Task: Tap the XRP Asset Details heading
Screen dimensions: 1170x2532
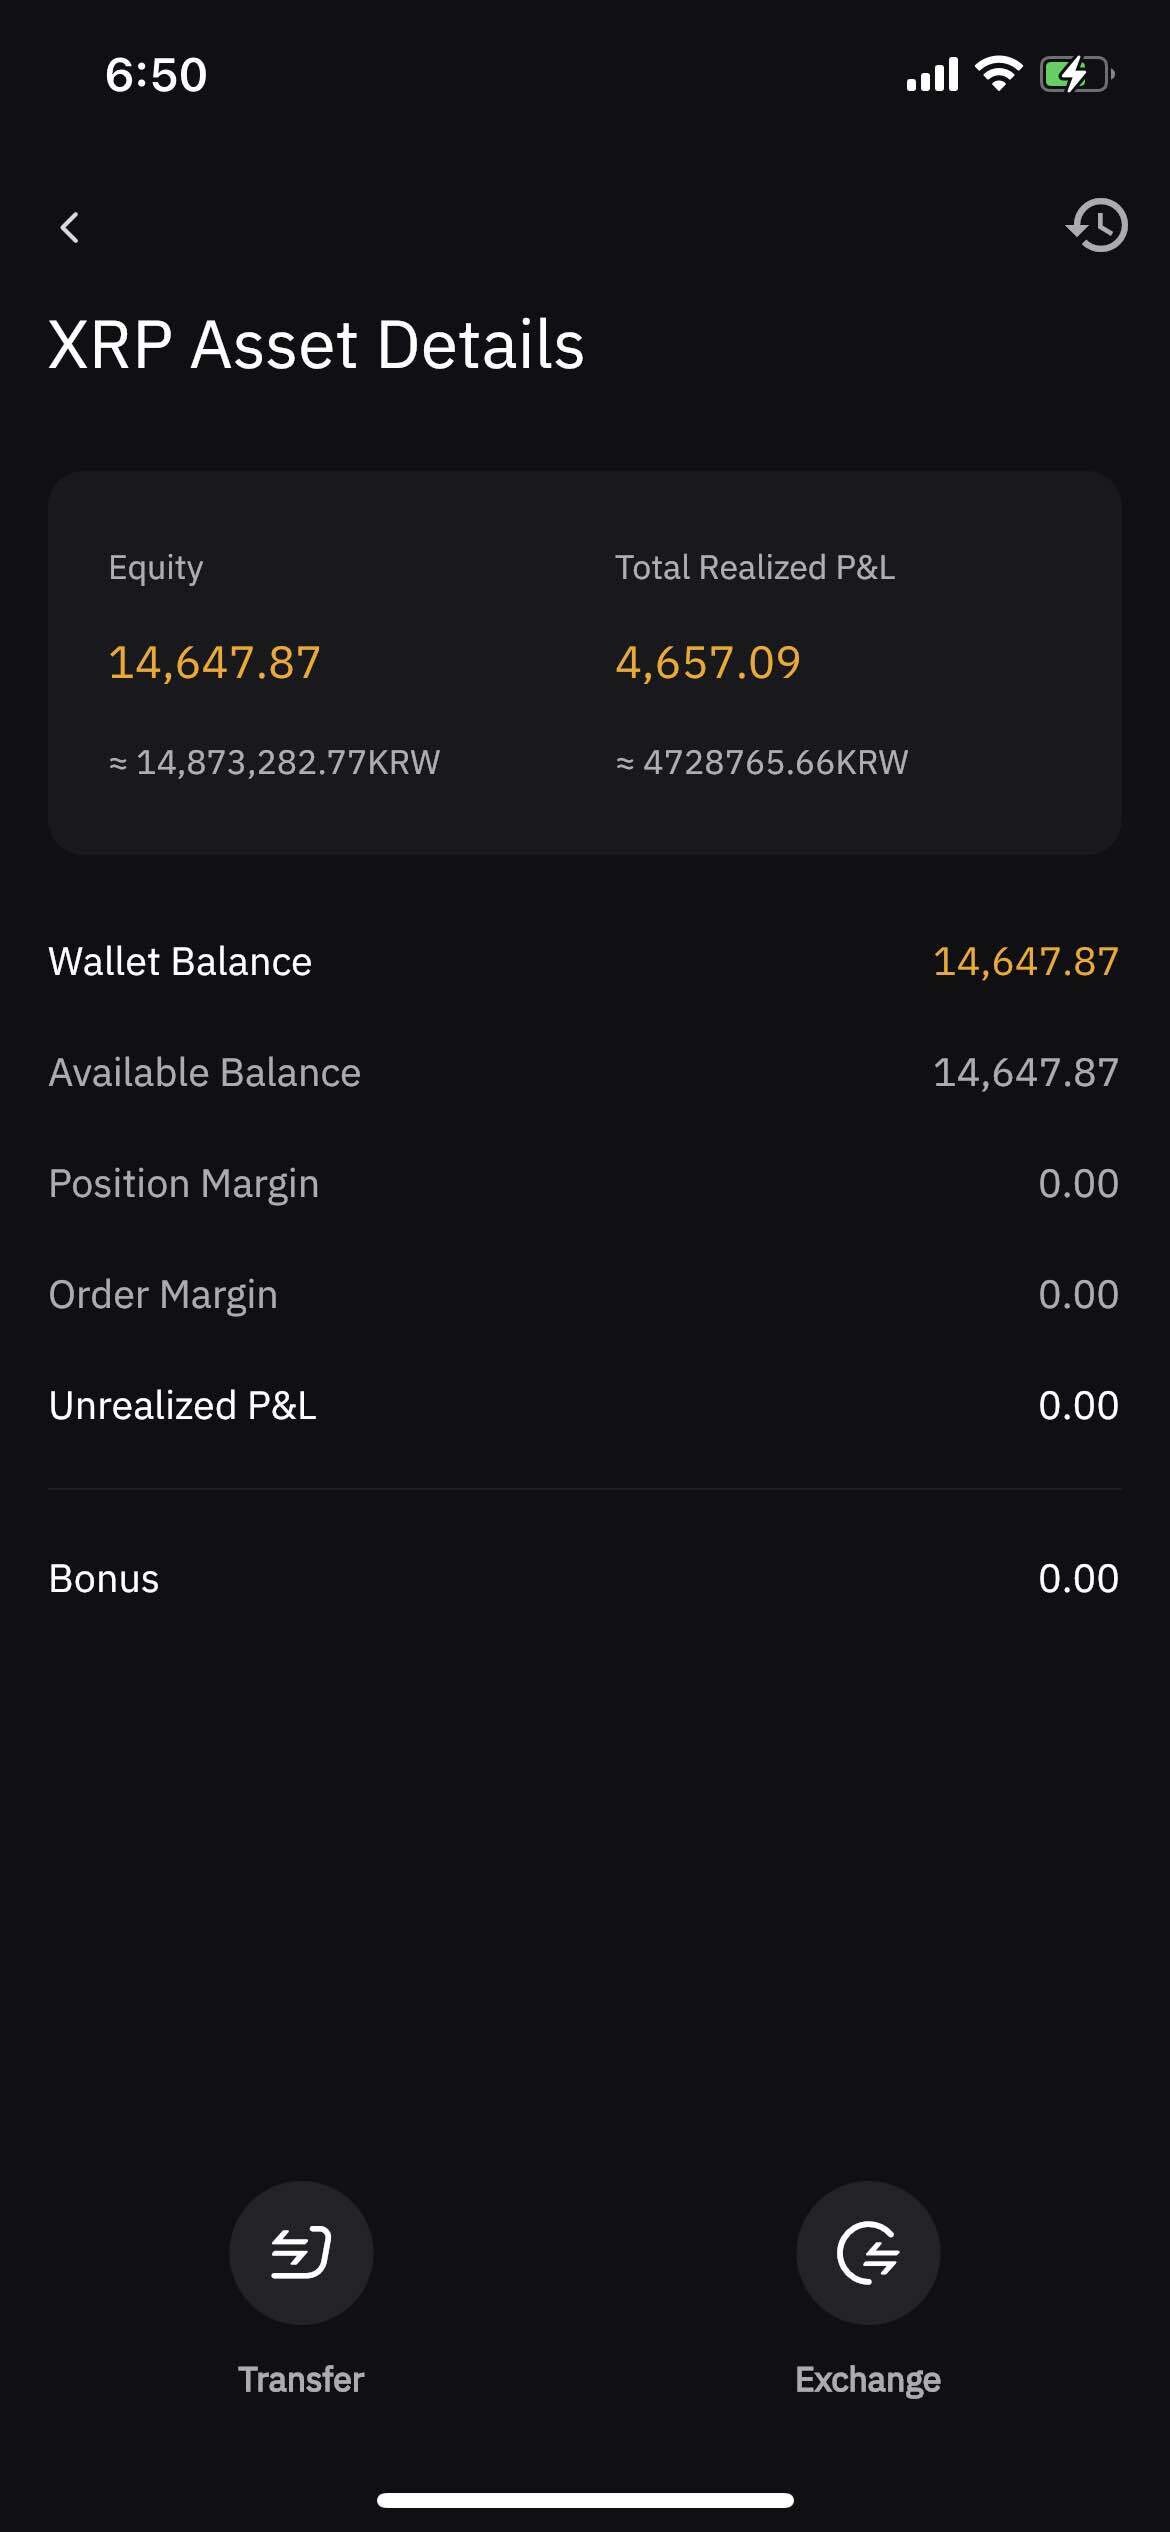Action: tap(316, 345)
